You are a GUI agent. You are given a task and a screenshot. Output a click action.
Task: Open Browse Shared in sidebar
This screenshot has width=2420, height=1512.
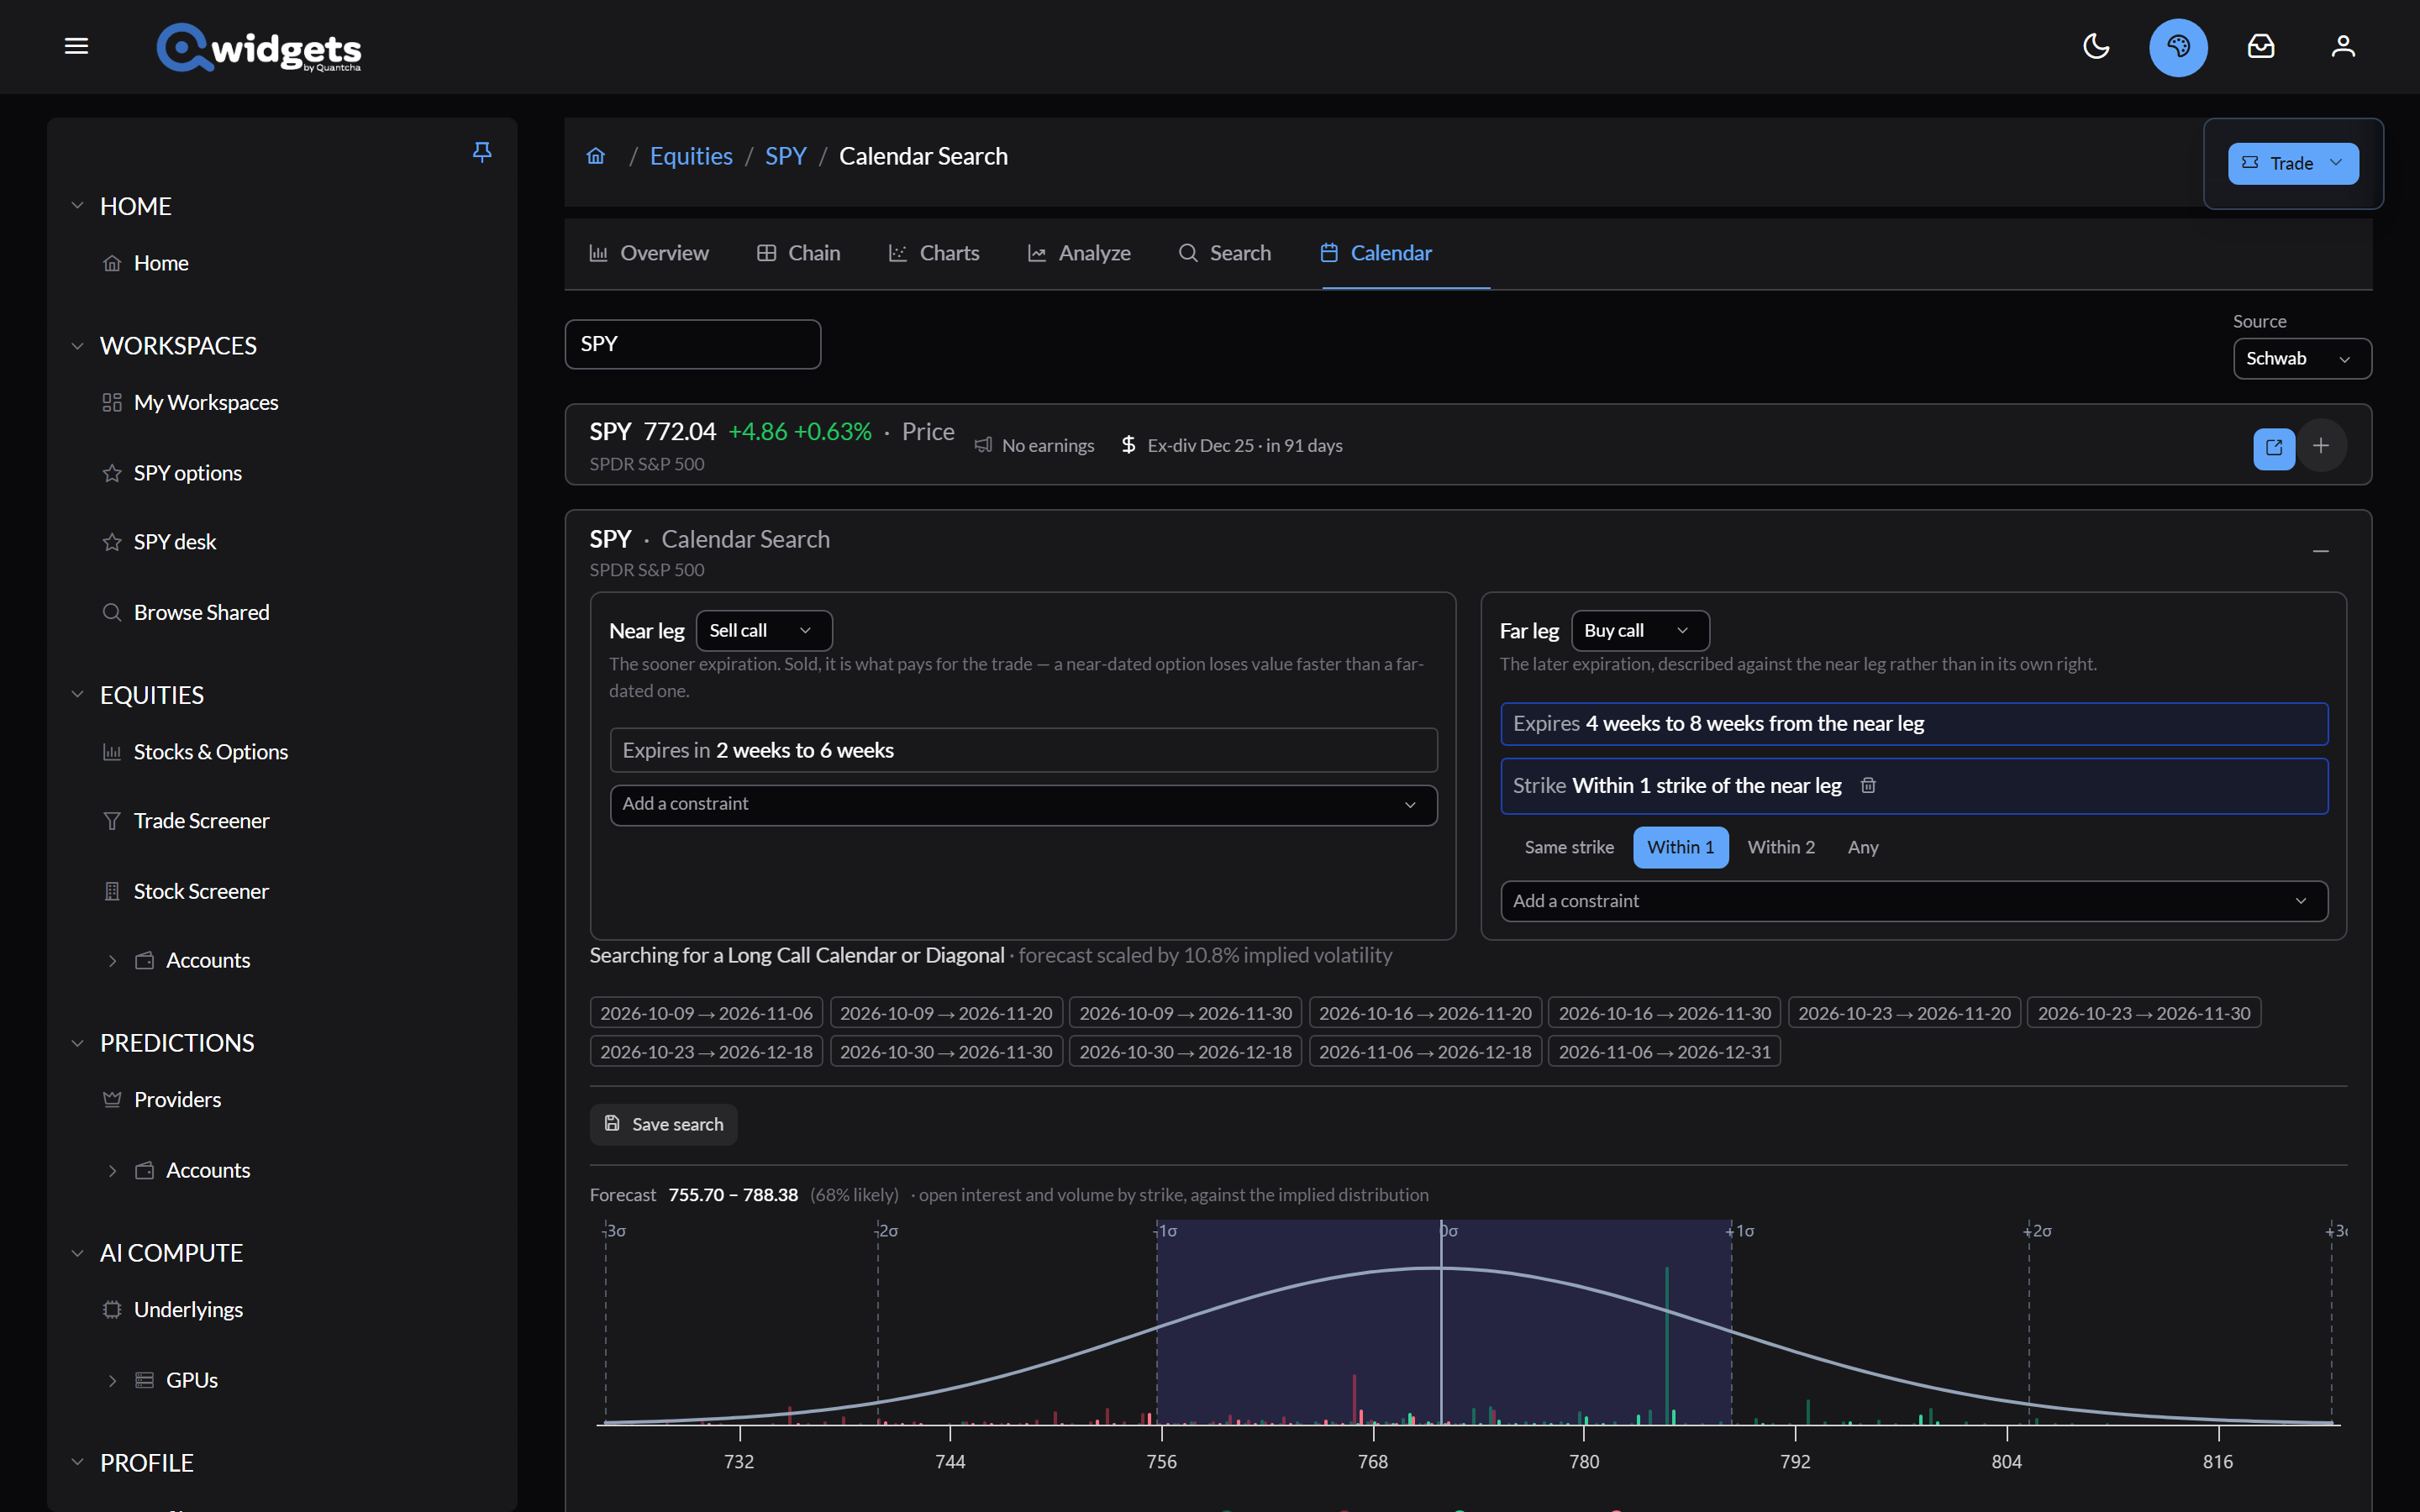coord(202,612)
